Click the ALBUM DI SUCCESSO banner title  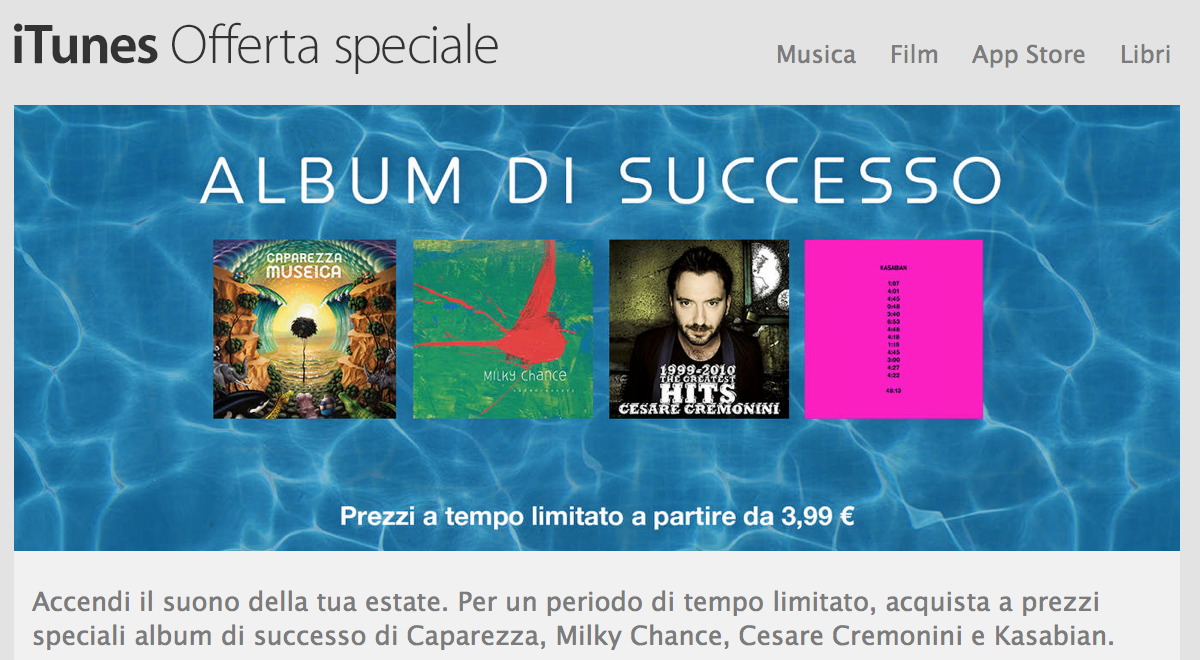(x=600, y=181)
